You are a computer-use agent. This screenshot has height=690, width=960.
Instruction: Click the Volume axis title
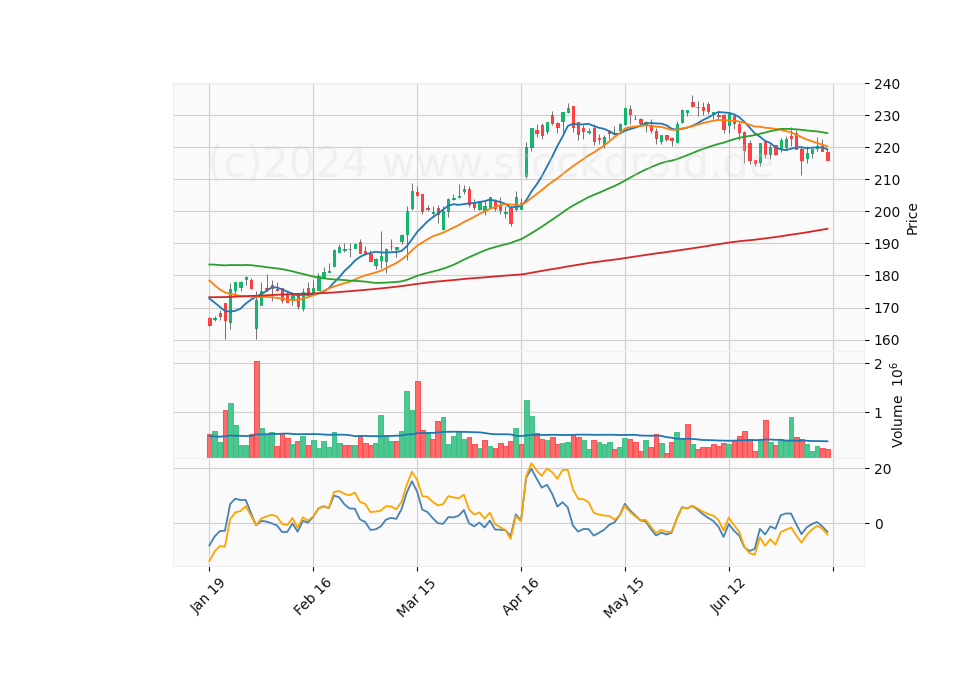pyautogui.click(x=897, y=405)
